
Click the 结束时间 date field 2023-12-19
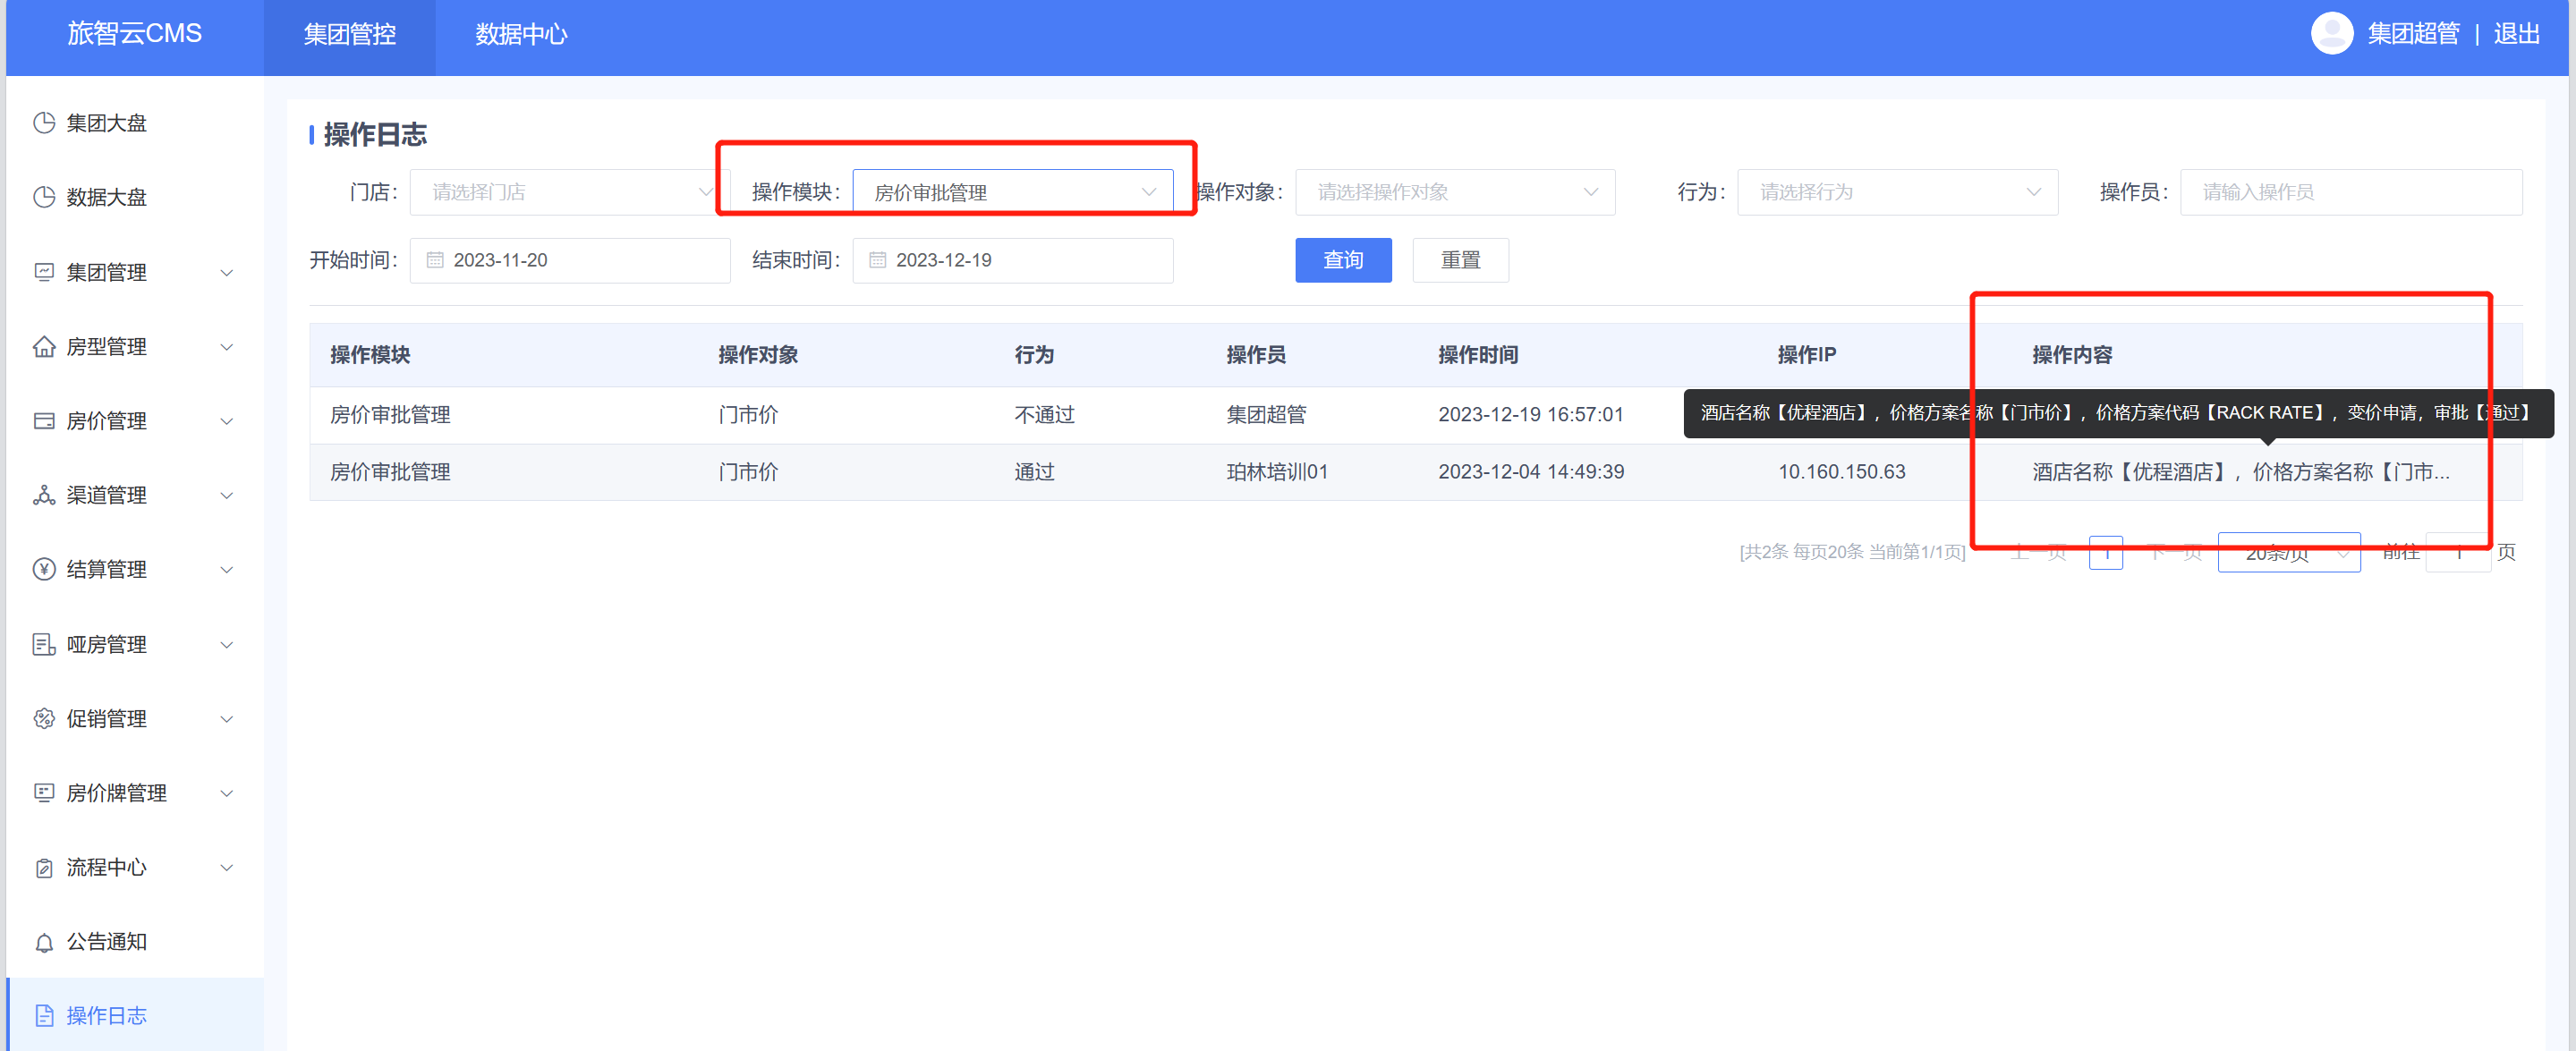[1012, 260]
